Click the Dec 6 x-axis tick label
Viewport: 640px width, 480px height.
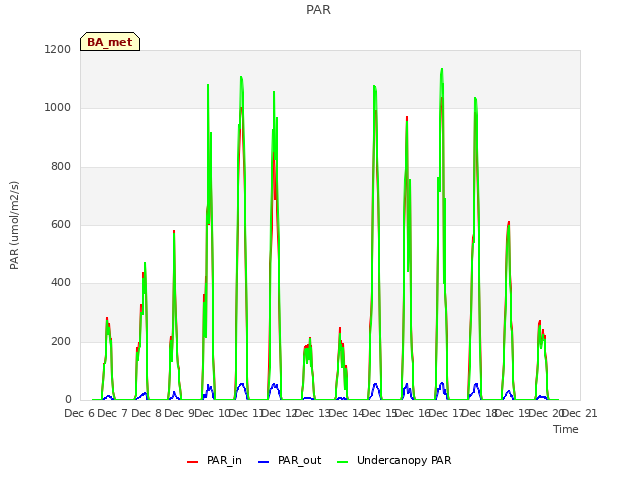tap(80, 413)
